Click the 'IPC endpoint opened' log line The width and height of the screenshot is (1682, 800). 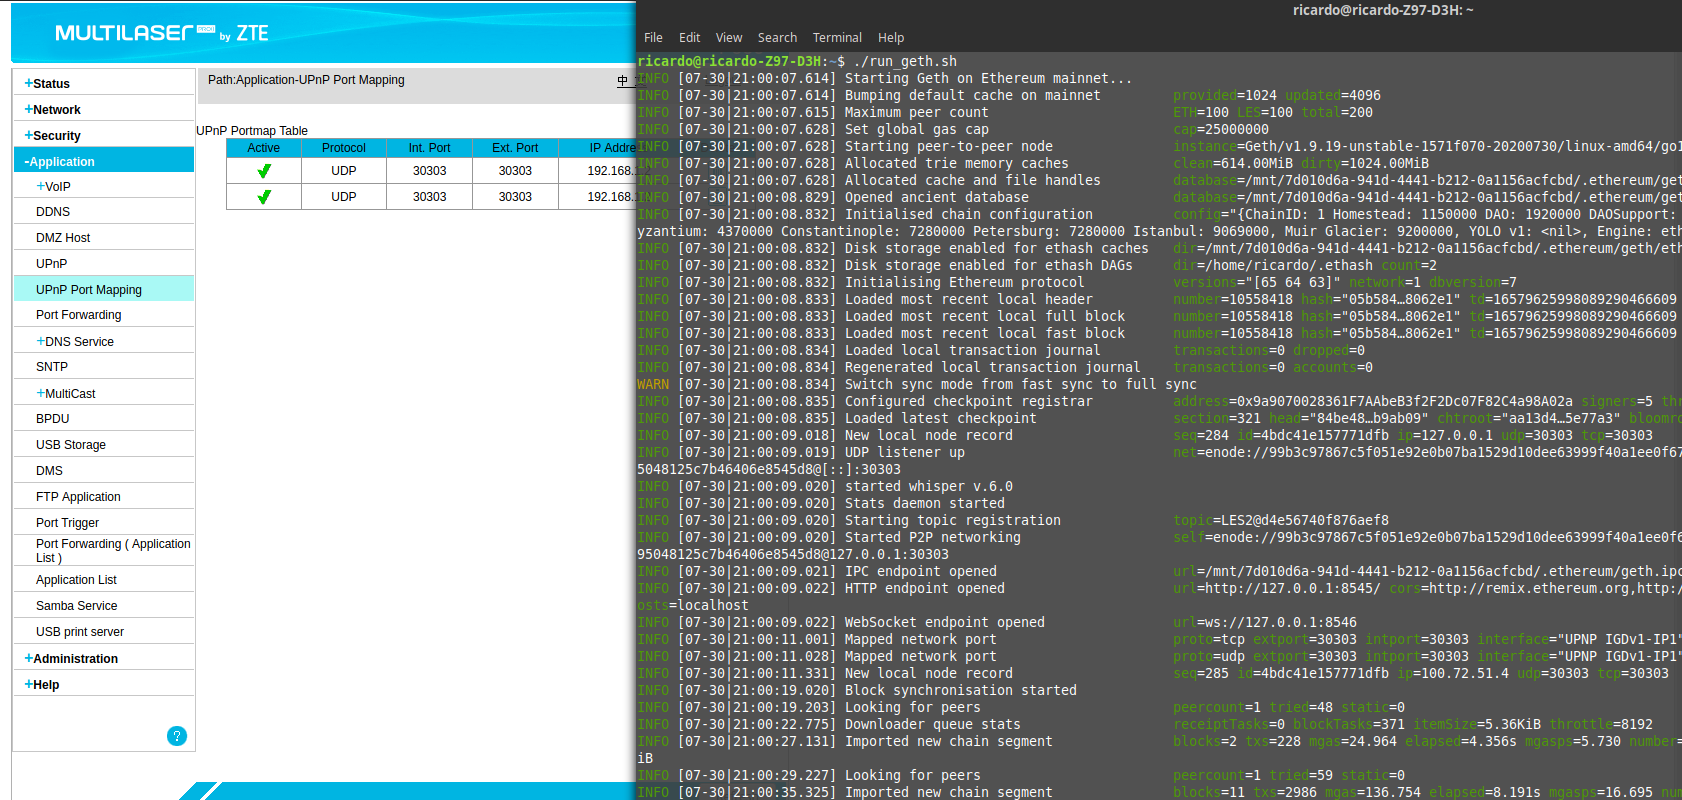tap(920, 571)
